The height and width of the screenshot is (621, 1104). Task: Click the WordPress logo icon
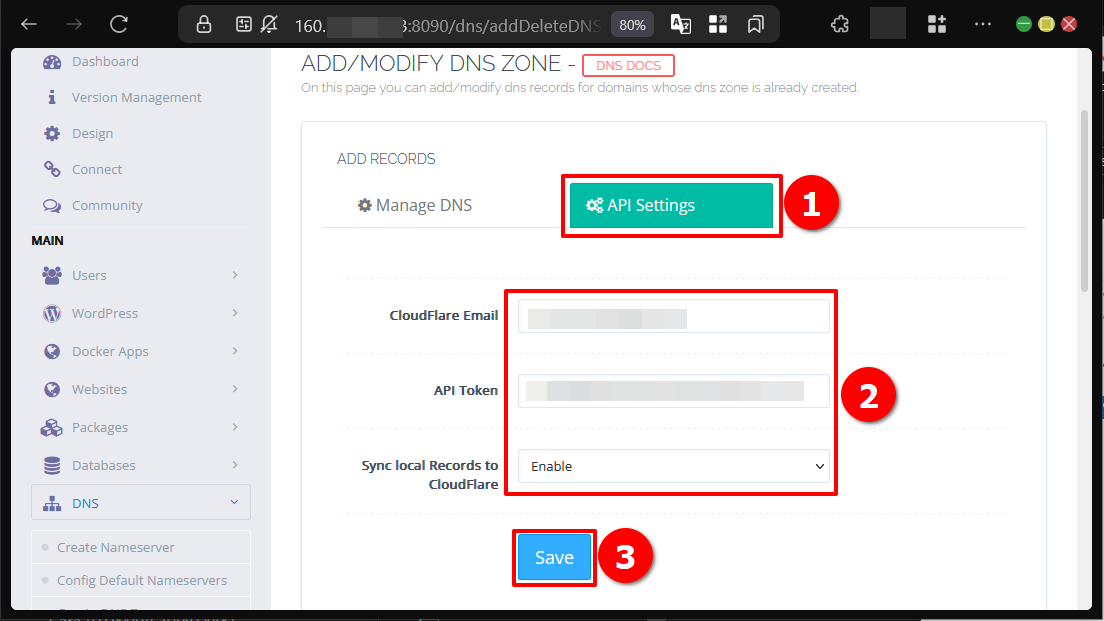(x=52, y=313)
